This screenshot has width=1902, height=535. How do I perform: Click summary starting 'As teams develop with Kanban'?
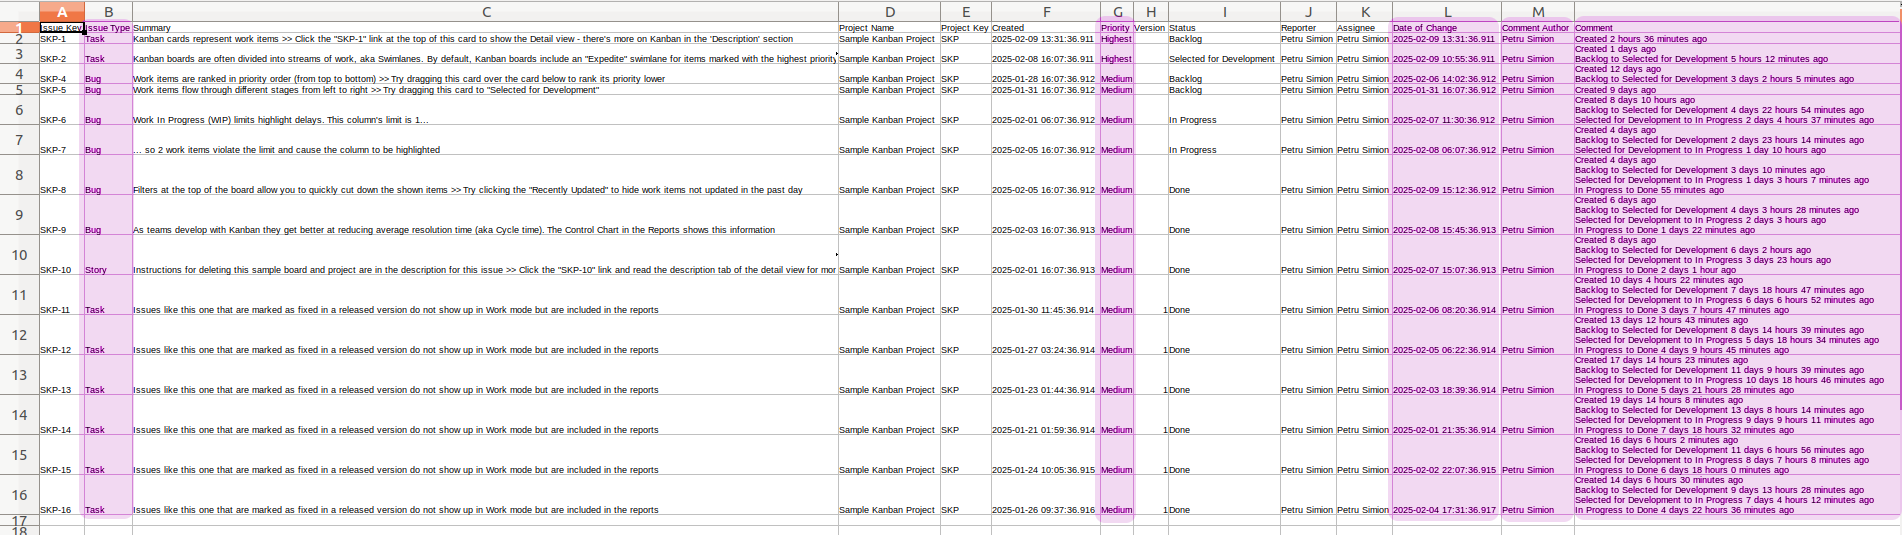point(485,215)
